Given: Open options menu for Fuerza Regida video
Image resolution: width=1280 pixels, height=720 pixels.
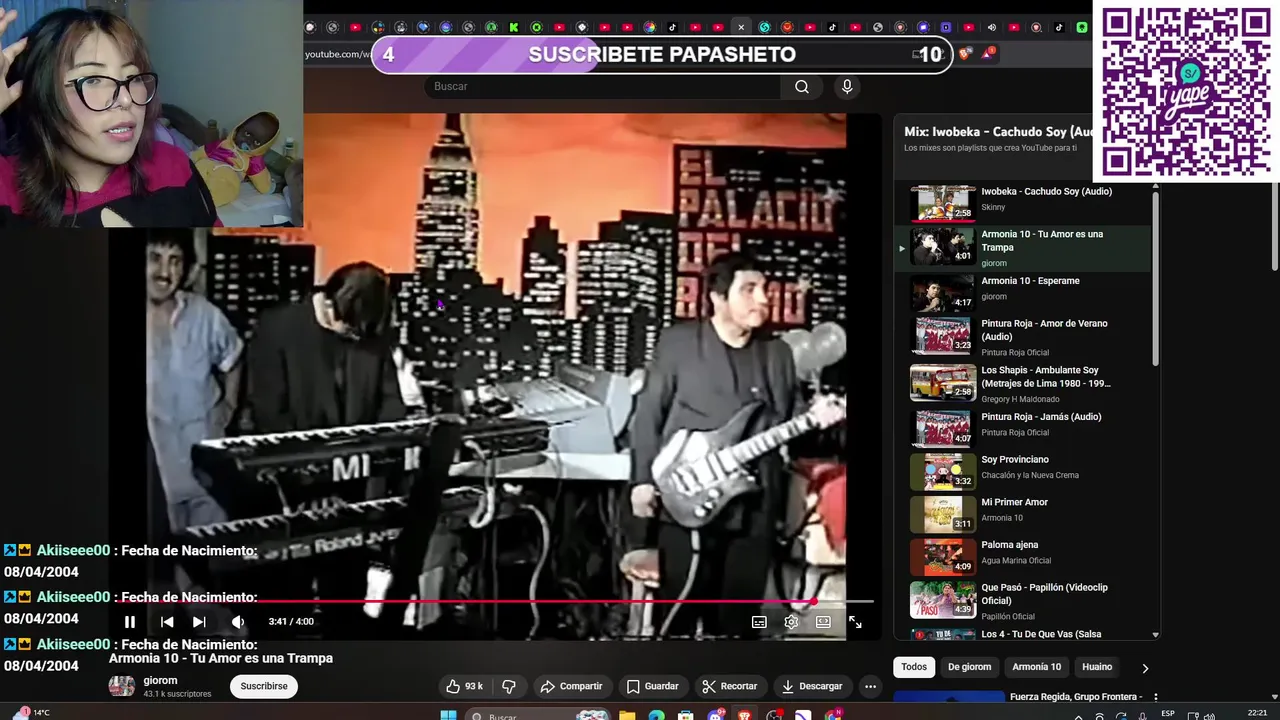Looking at the screenshot, I should [x=1155, y=697].
